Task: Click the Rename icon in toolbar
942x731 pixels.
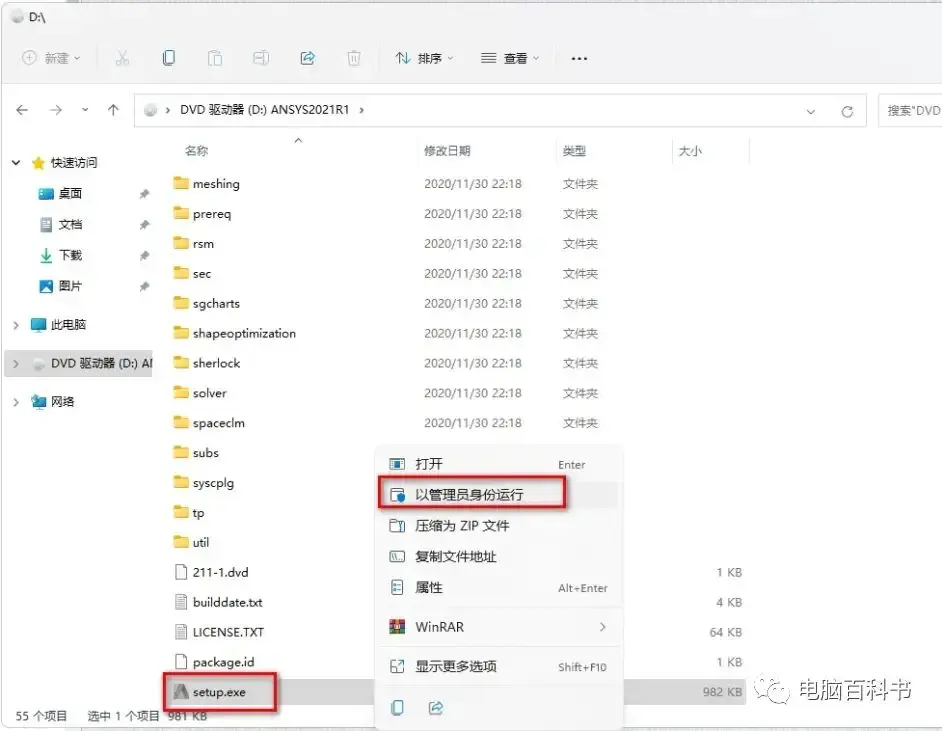Action: point(261,58)
